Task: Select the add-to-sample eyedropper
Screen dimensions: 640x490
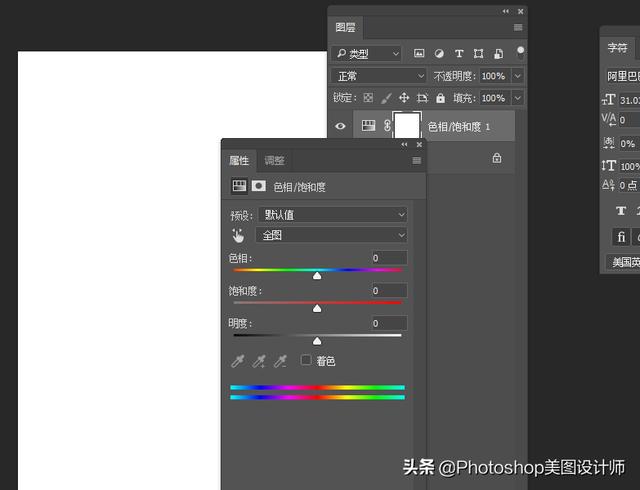Action: 259,361
